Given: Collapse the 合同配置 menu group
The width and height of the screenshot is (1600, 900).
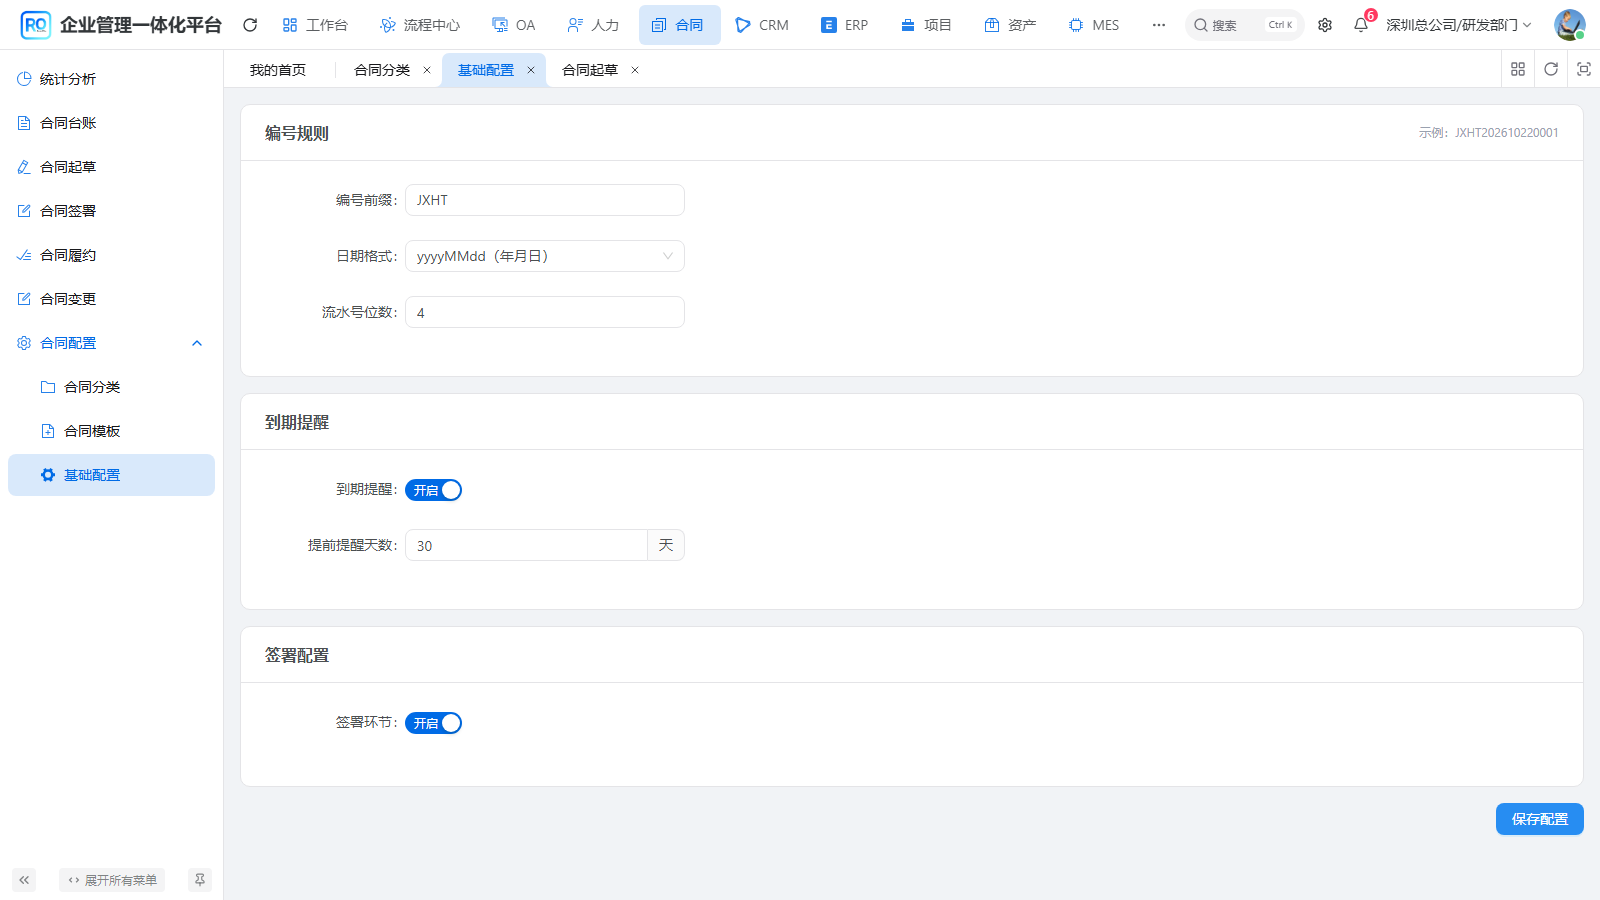Looking at the screenshot, I should tap(111, 343).
